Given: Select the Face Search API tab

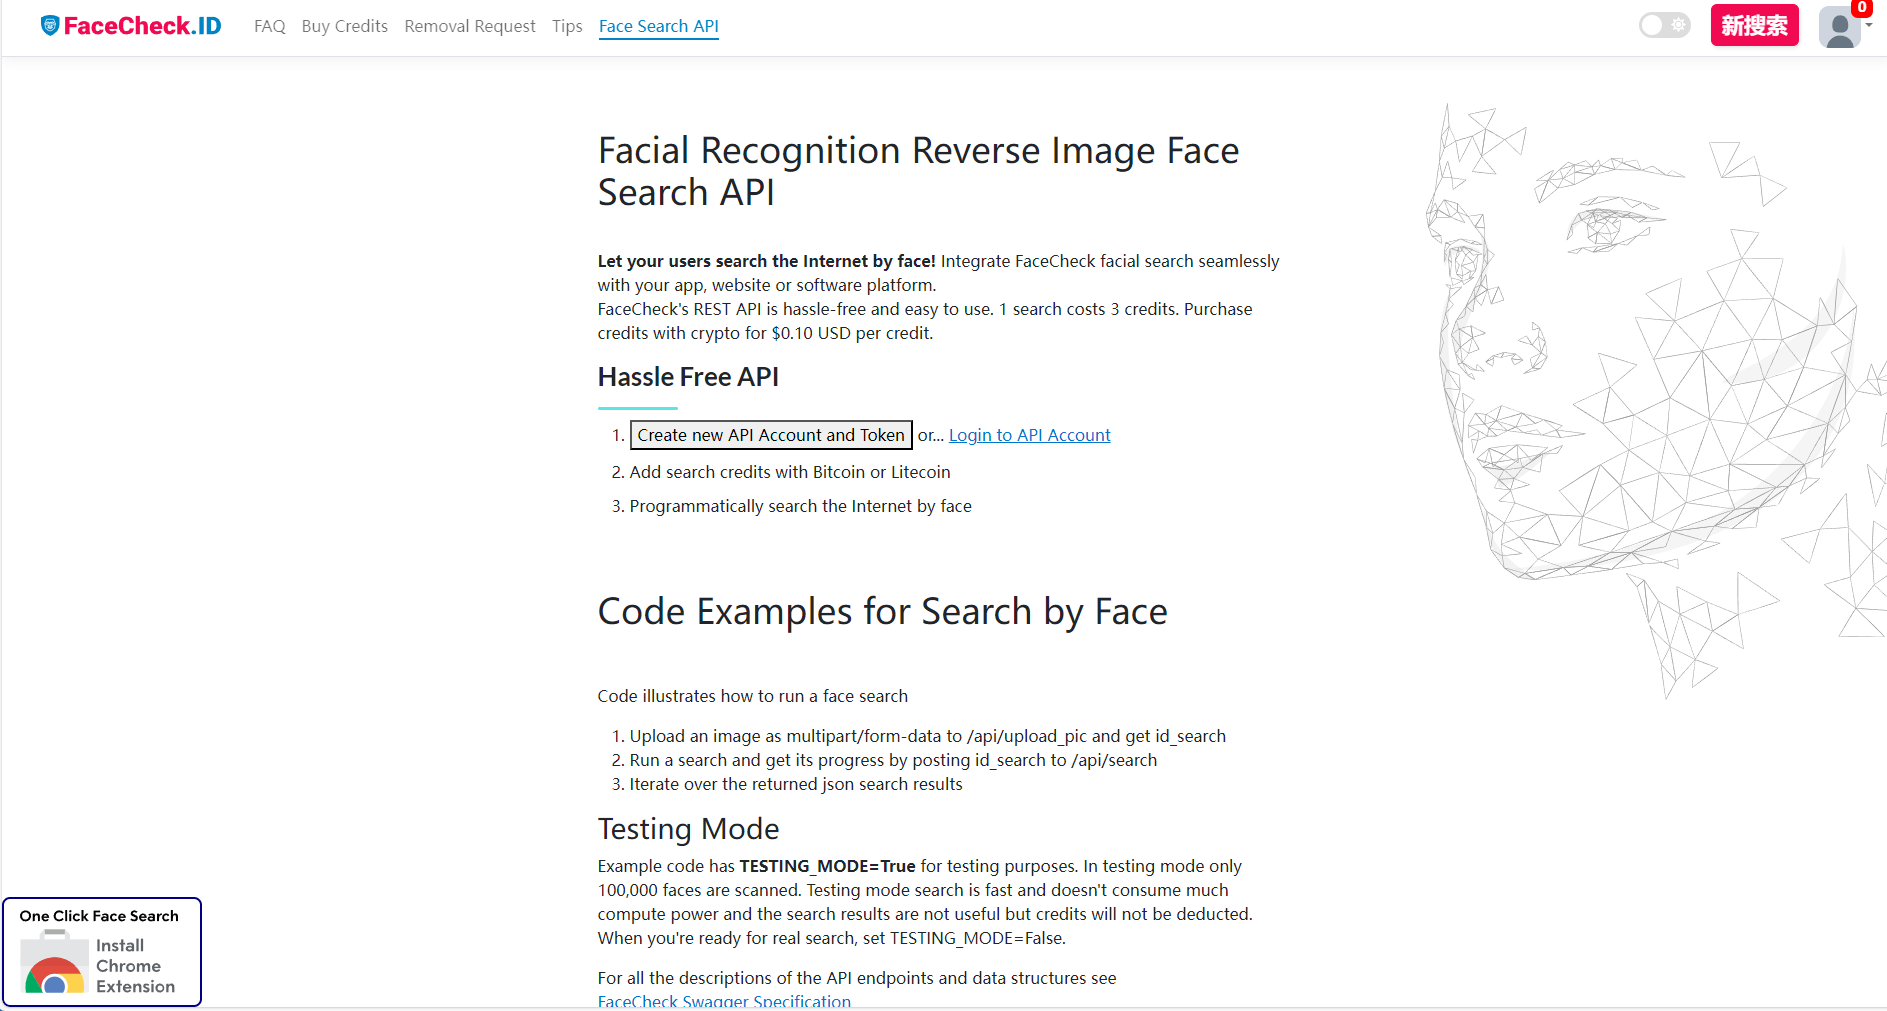Looking at the screenshot, I should (658, 26).
